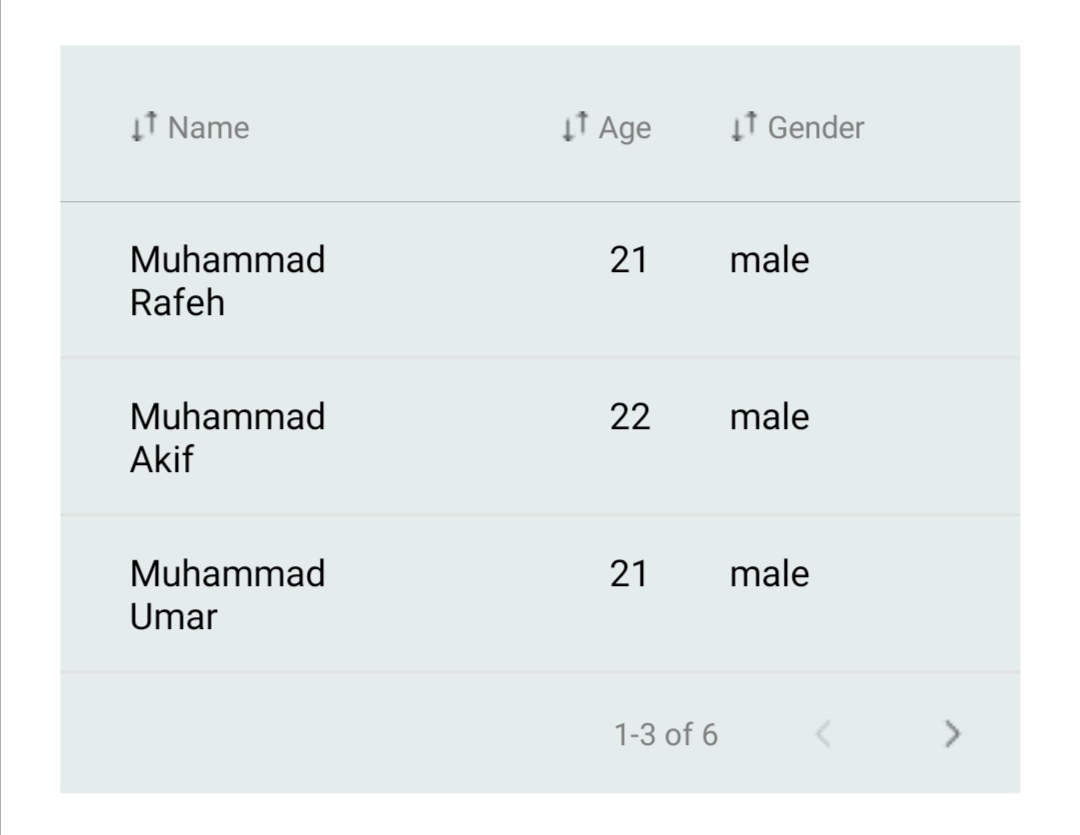Click the sort arrows icon beside Age
Image resolution: width=1080 pixels, height=835 pixels.
click(x=575, y=126)
